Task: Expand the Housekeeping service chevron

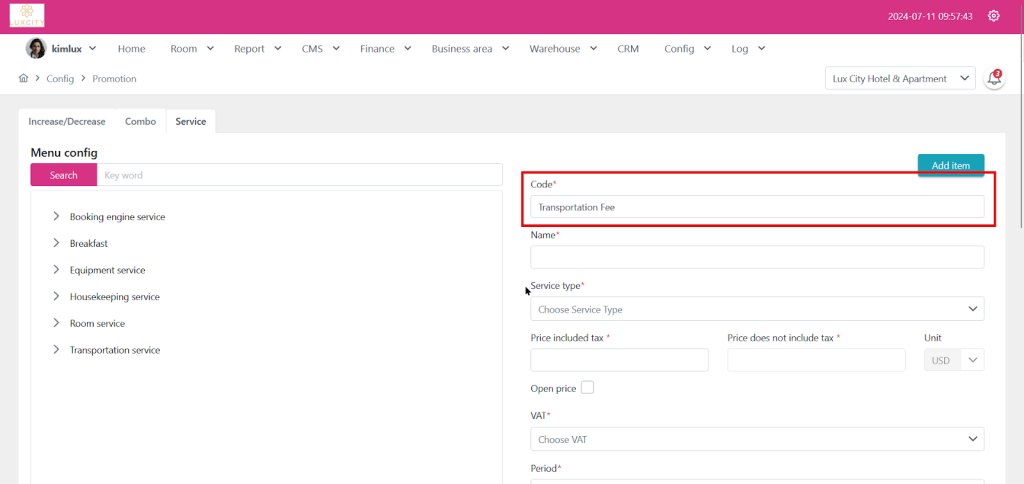Action: 56,297
